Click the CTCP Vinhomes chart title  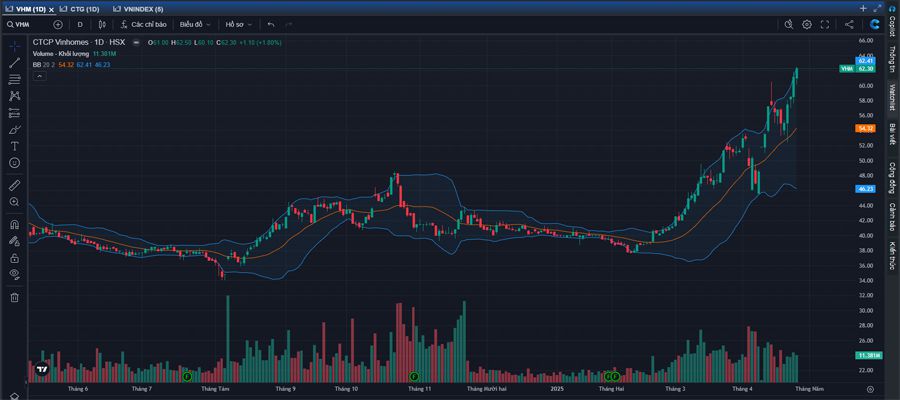click(79, 42)
